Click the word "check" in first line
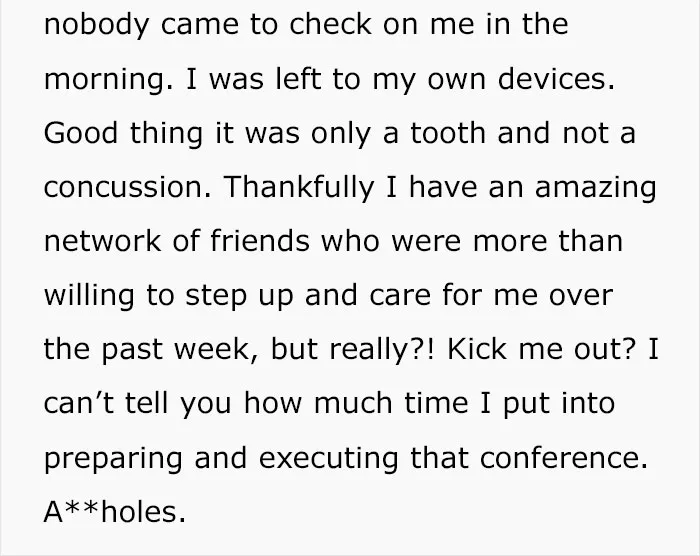The image size is (700, 556). [330, 24]
